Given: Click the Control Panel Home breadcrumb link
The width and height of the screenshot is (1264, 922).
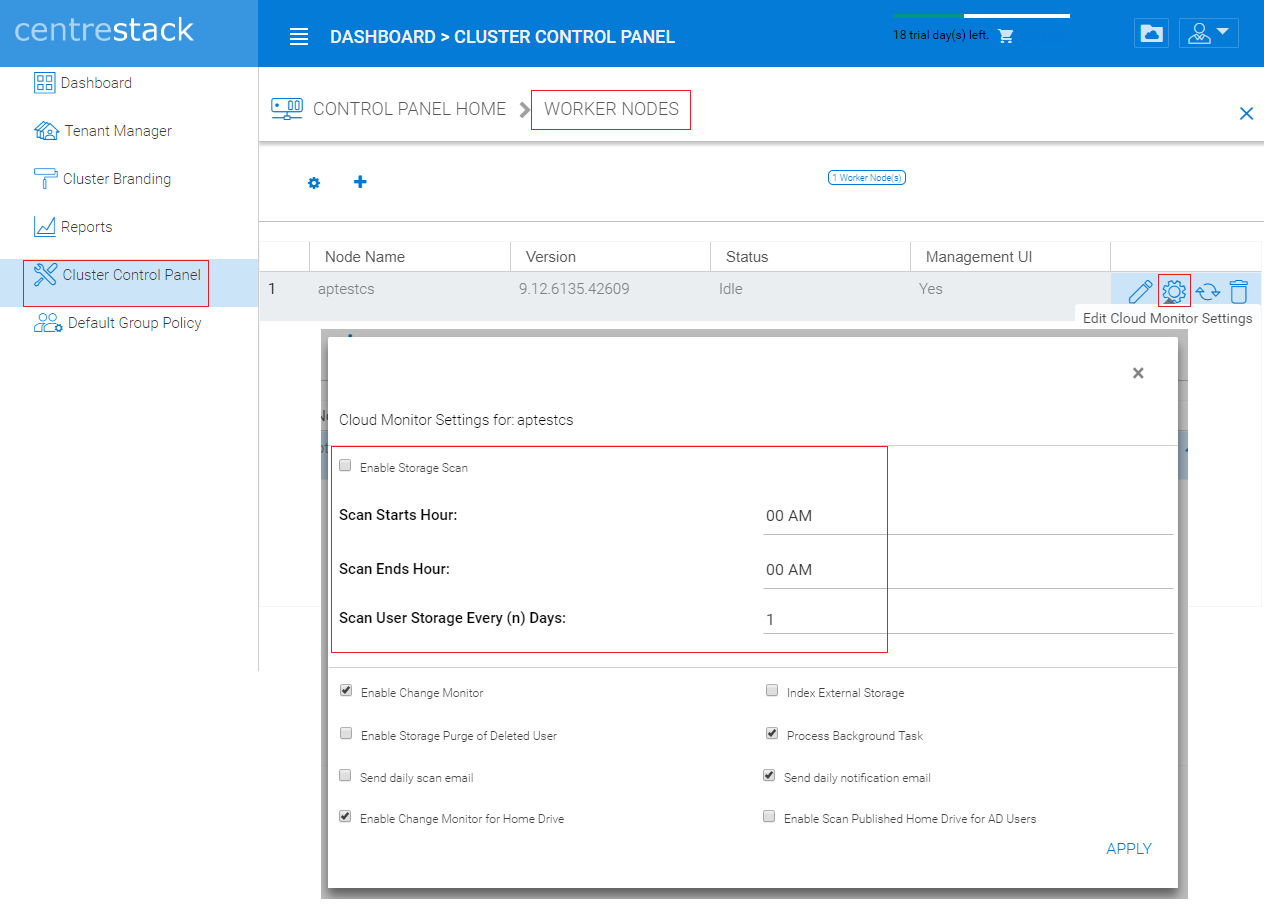Looking at the screenshot, I should [410, 109].
